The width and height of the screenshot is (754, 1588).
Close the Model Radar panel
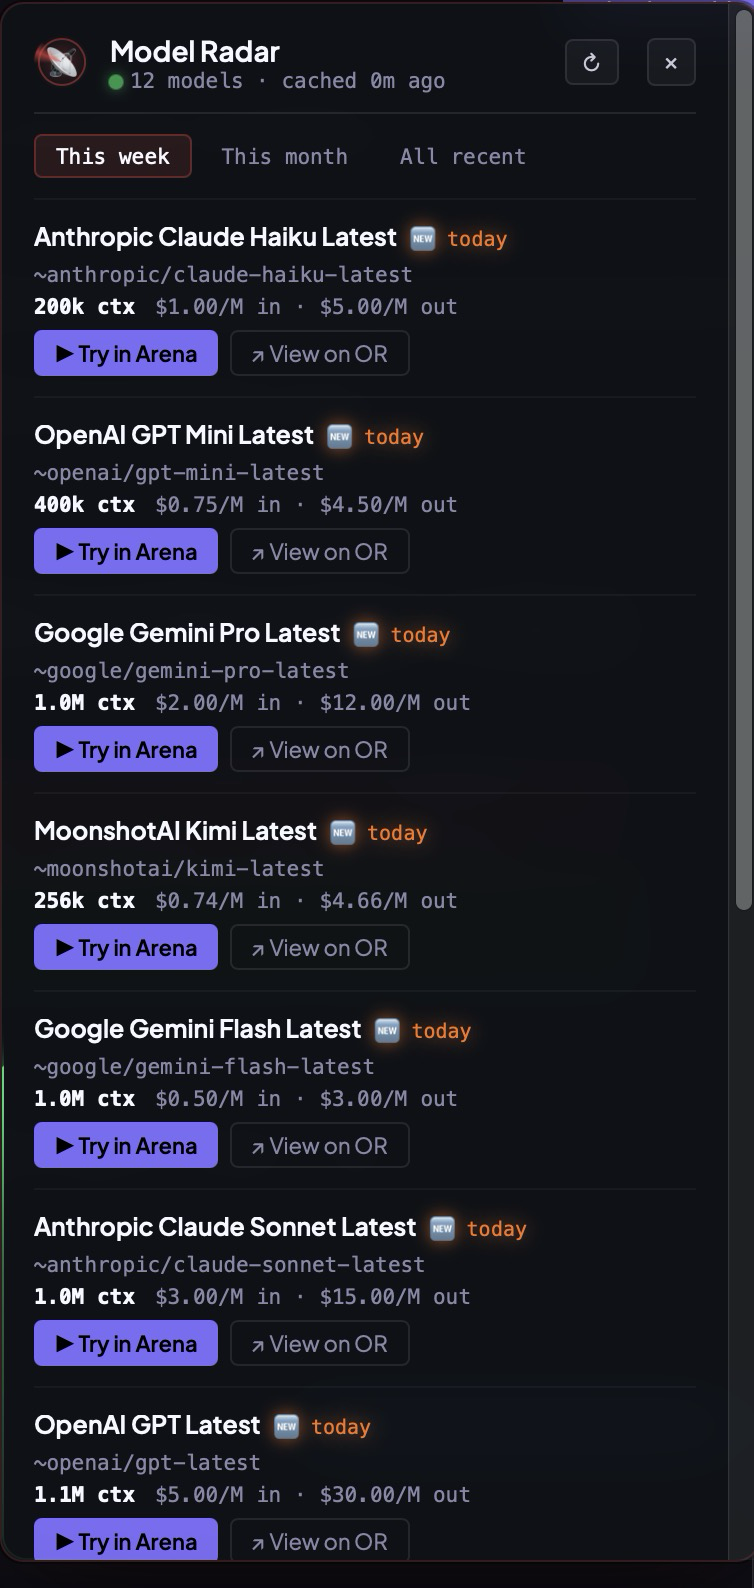tap(671, 62)
